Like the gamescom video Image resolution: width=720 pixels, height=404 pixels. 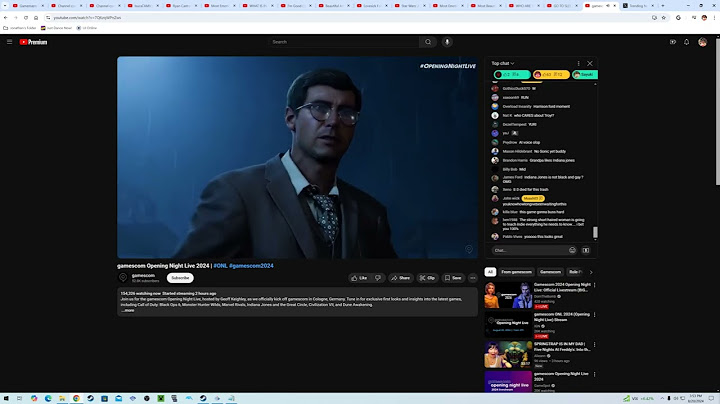(x=359, y=278)
